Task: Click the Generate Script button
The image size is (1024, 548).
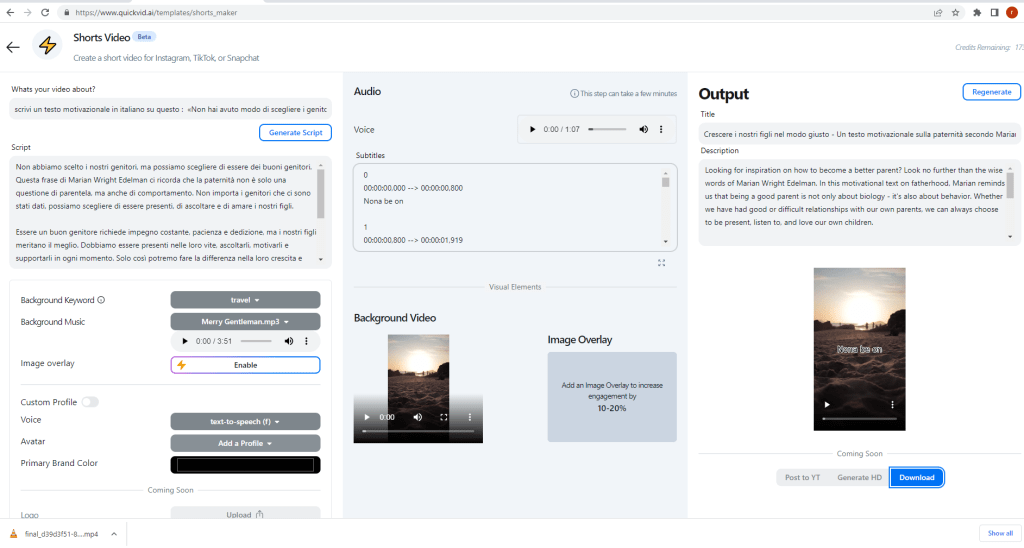Action: pyautogui.click(x=295, y=133)
